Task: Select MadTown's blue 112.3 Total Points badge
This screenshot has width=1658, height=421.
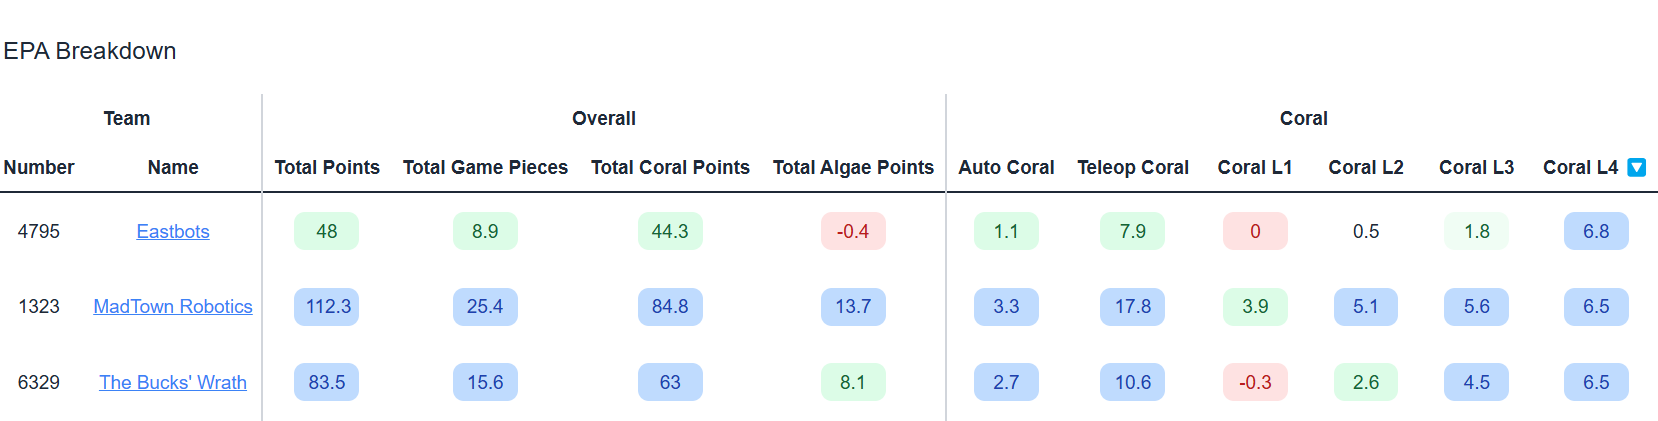Action: (x=327, y=306)
